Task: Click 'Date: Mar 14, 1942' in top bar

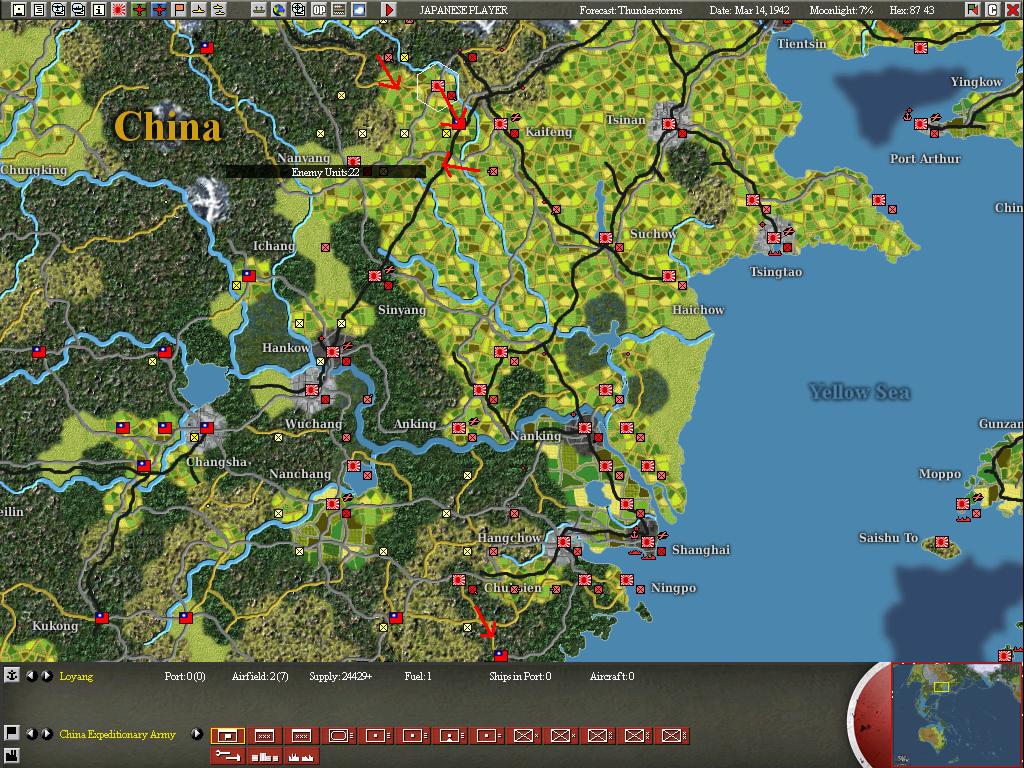Action: point(750,10)
